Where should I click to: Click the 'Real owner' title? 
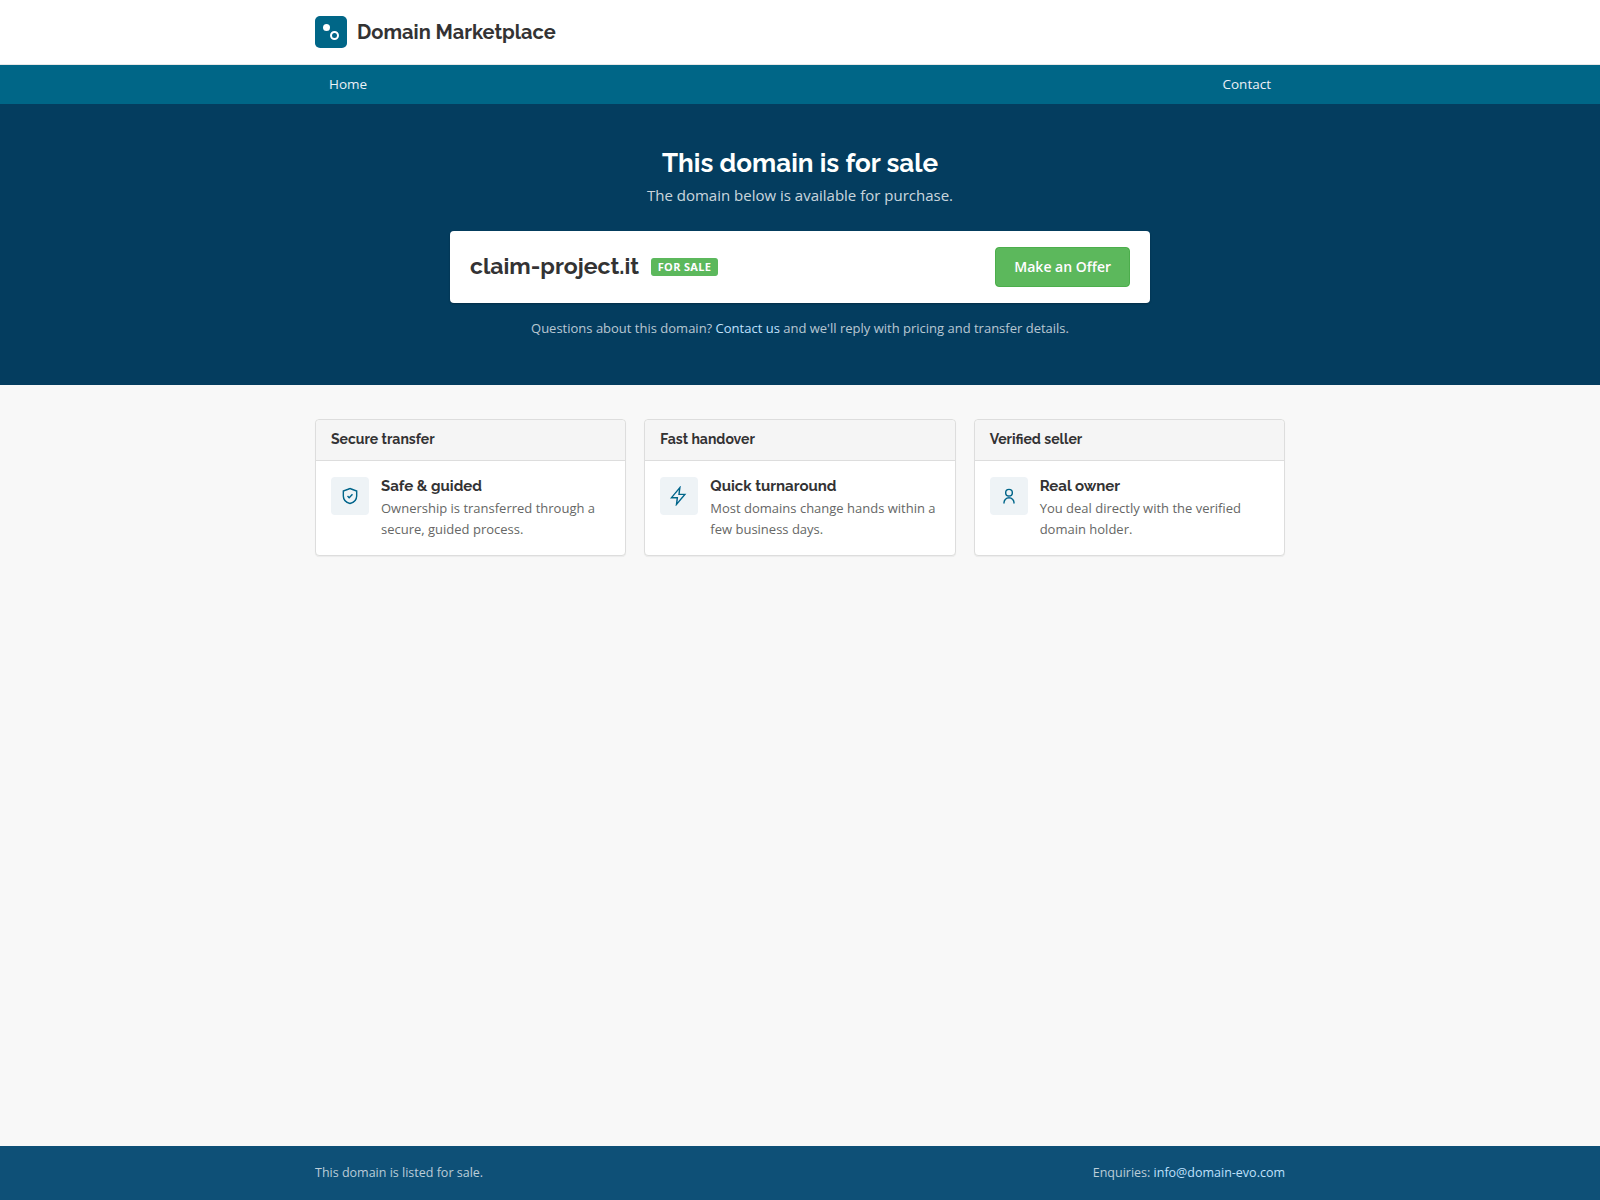[1079, 486]
